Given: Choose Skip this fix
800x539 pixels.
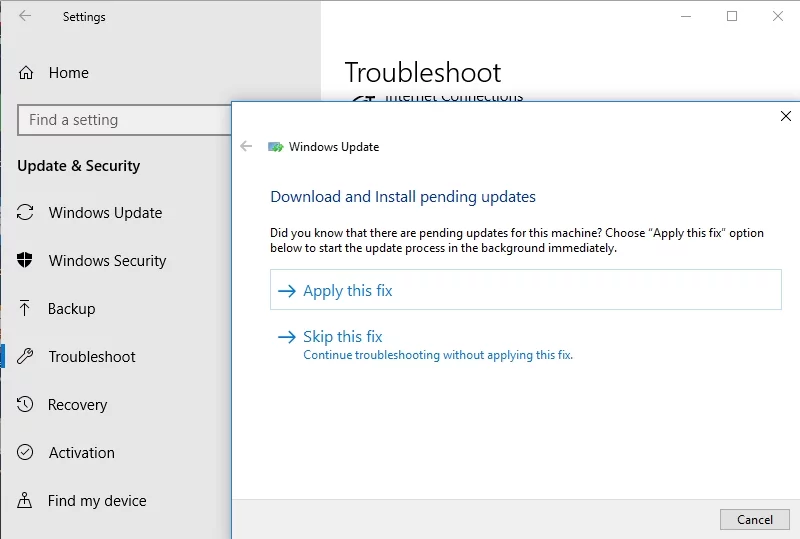Looking at the screenshot, I should pyautogui.click(x=343, y=337).
